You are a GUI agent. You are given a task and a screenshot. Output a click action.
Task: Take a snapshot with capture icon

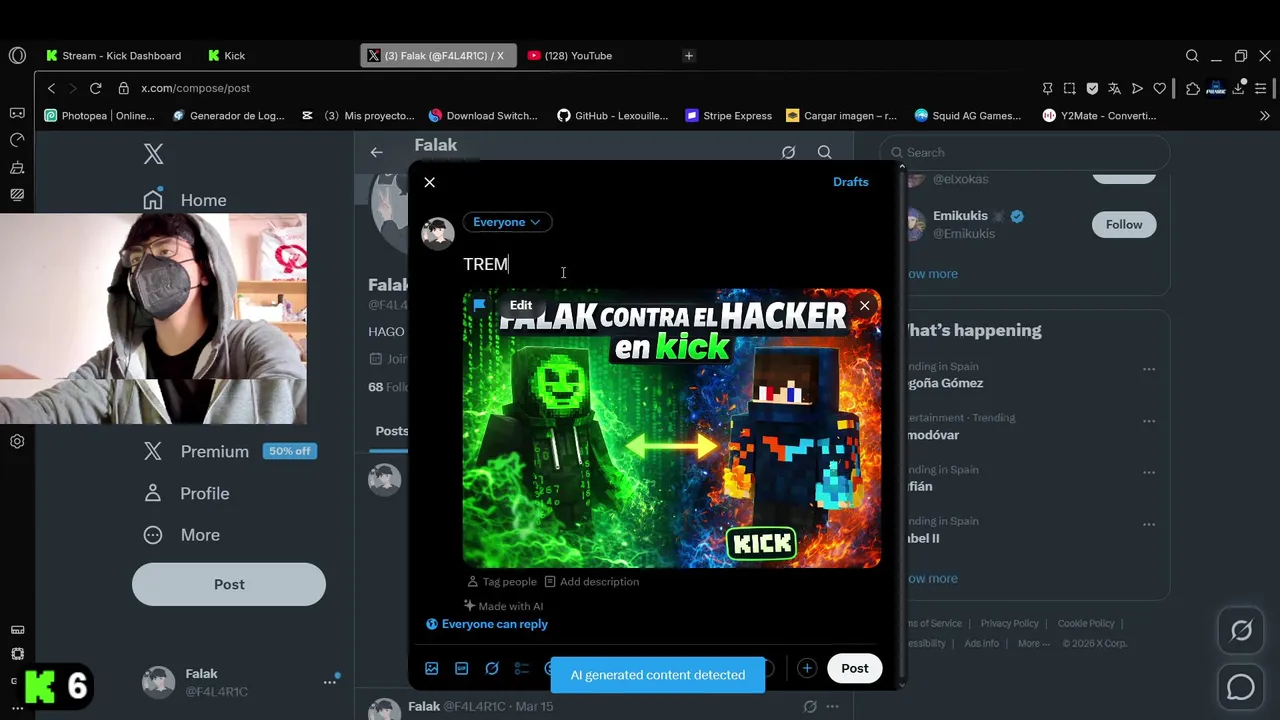point(1069,88)
